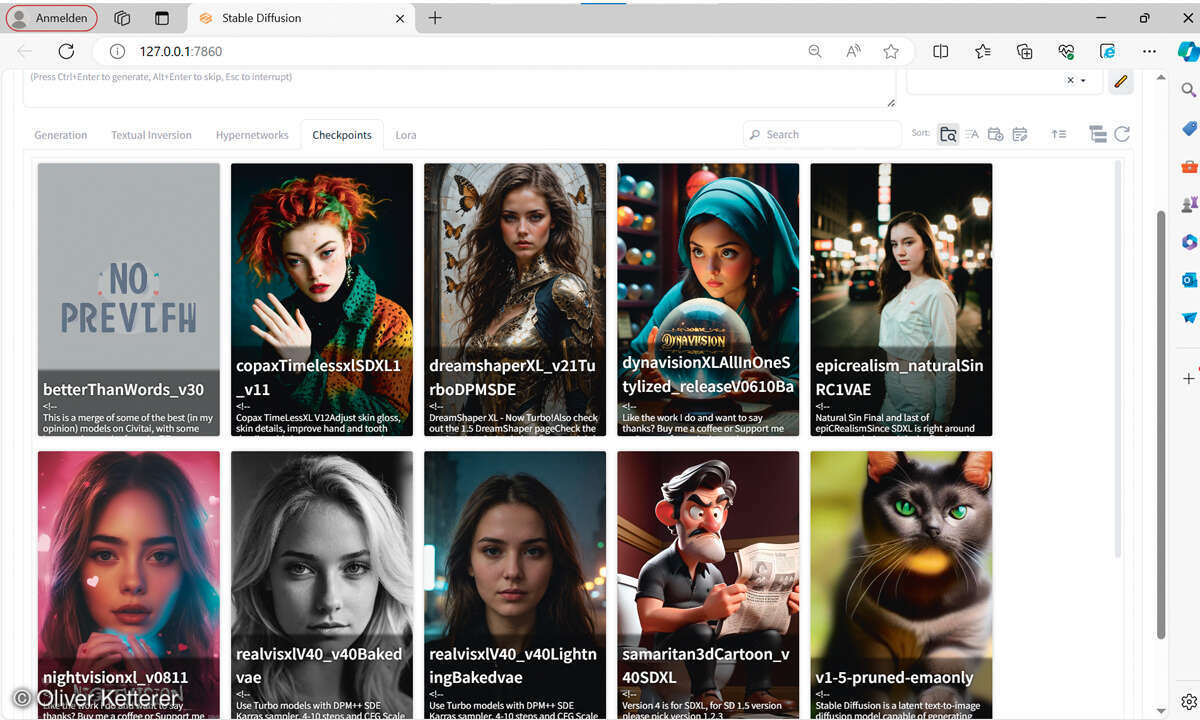The image size is (1200, 720).
Task: Toggle ascending sort order icon
Action: pyautogui.click(x=1059, y=134)
